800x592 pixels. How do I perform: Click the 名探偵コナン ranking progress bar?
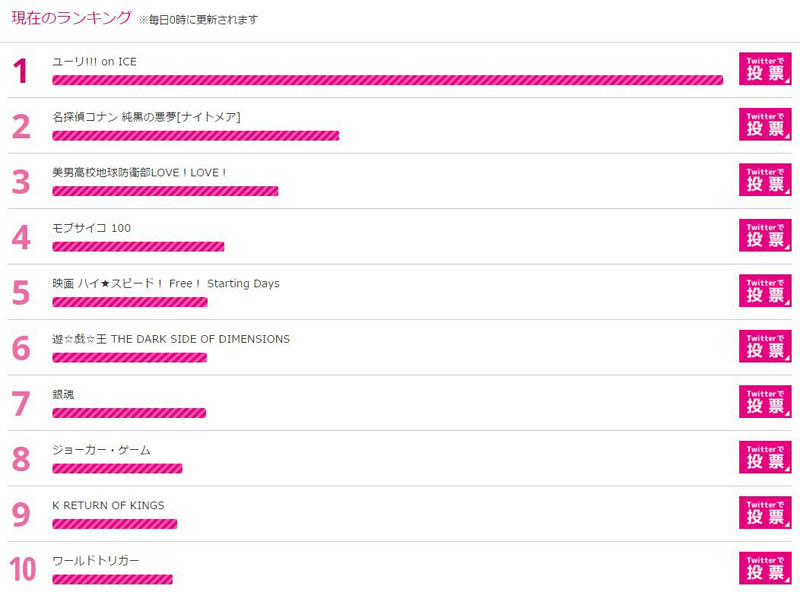pyautogui.click(x=195, y=136)
